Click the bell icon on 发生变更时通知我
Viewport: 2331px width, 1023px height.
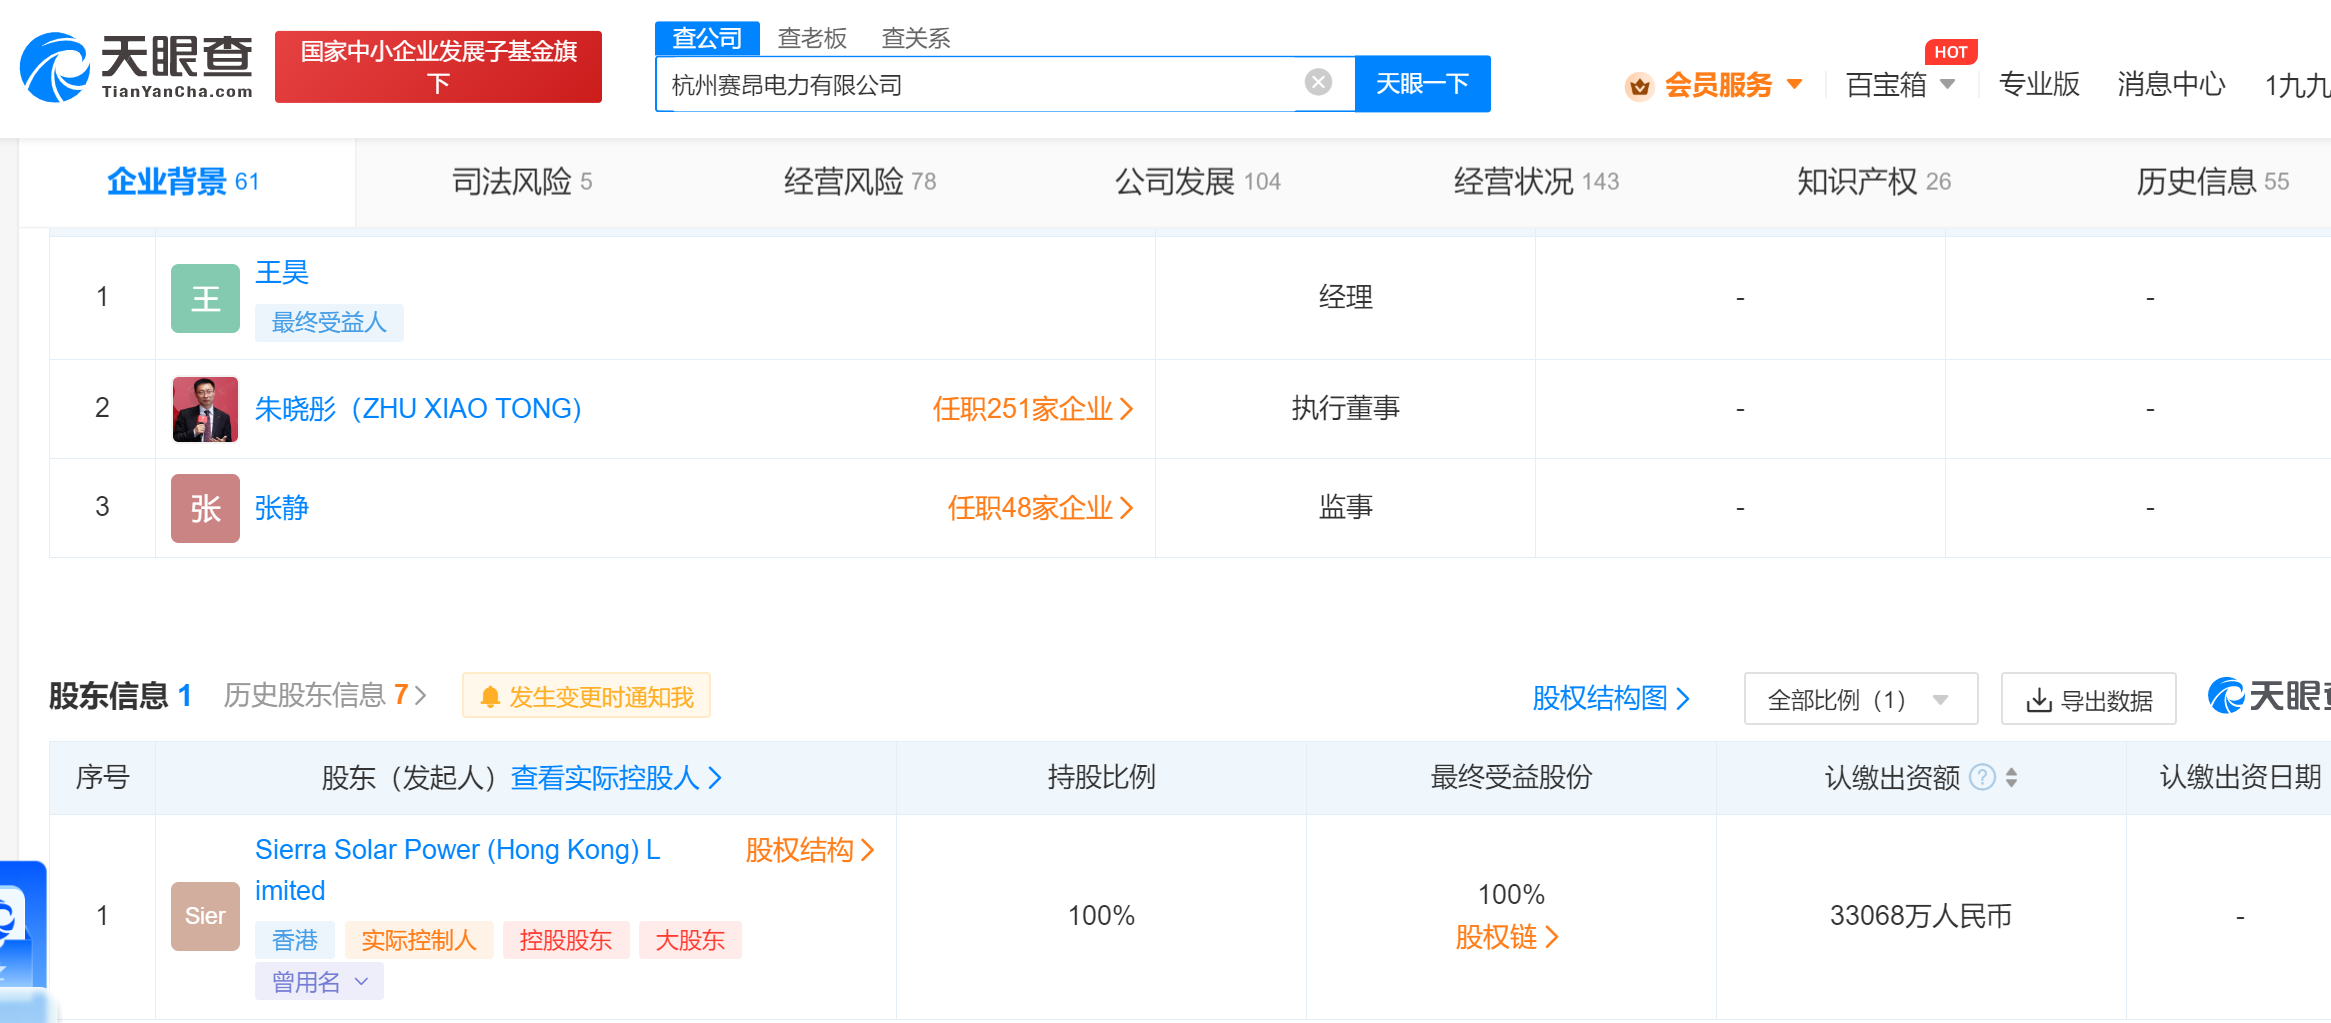490,697
